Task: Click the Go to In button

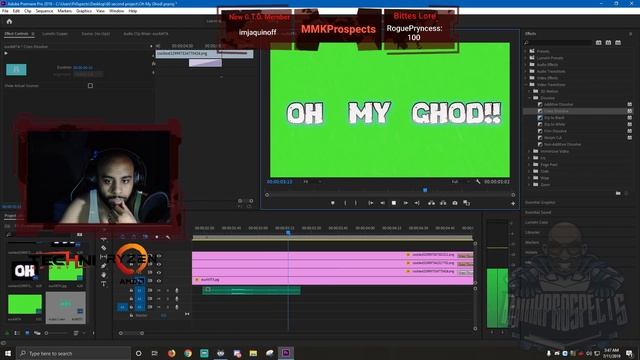Action: (371, 203)
